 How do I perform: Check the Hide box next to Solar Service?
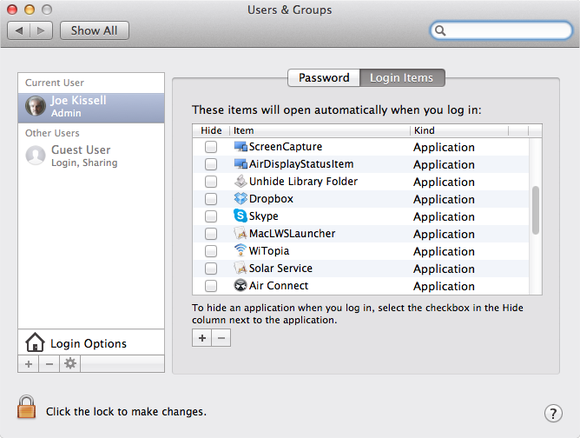tap(211, 268)
